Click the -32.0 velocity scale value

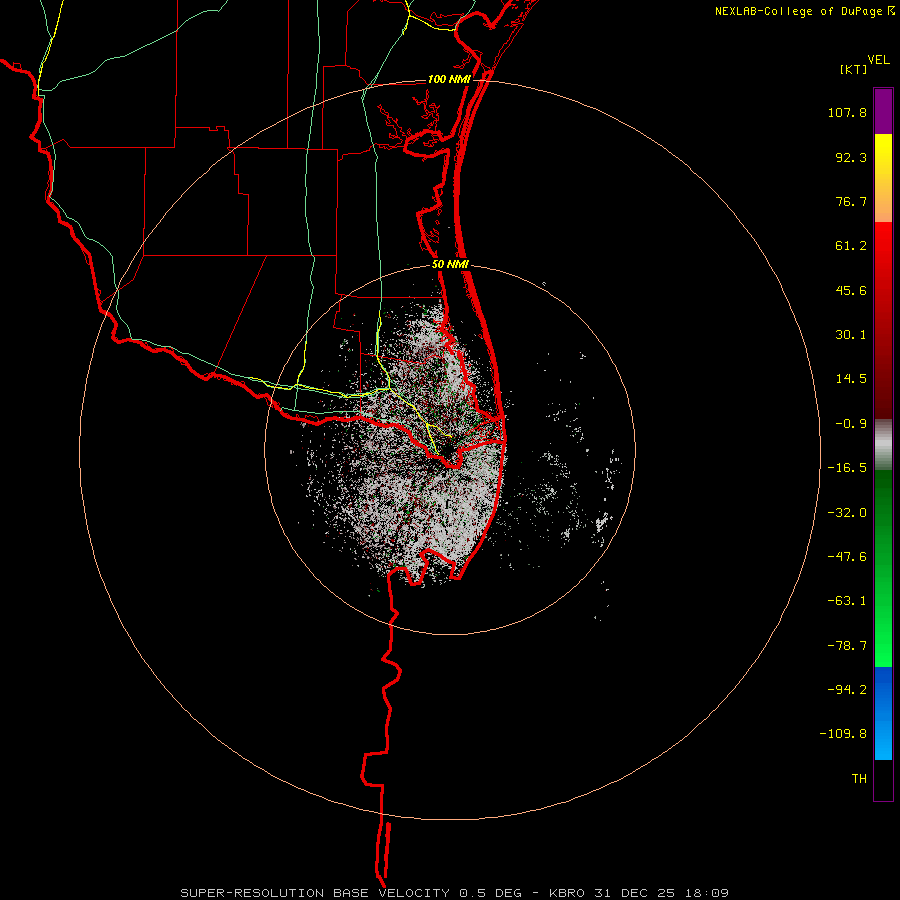coord(847,513)
